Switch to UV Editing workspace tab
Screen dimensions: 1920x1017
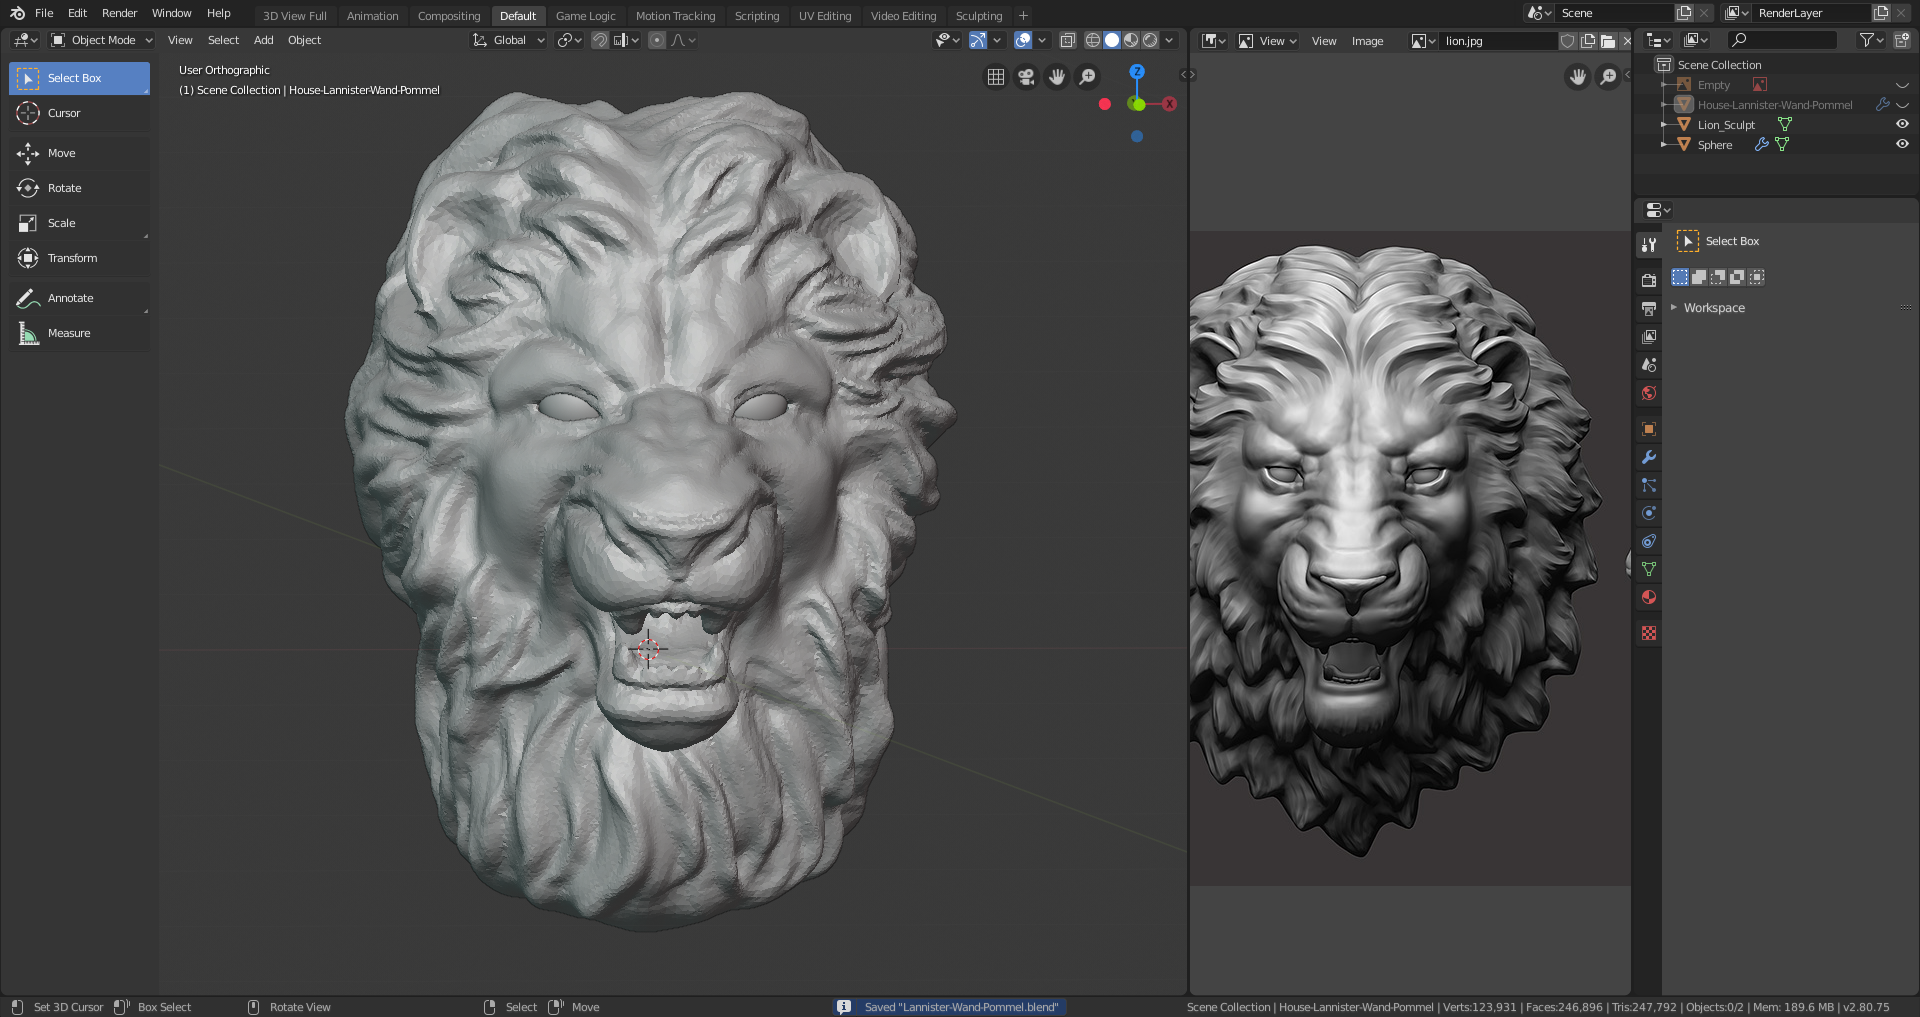click(x=825, y=16)
